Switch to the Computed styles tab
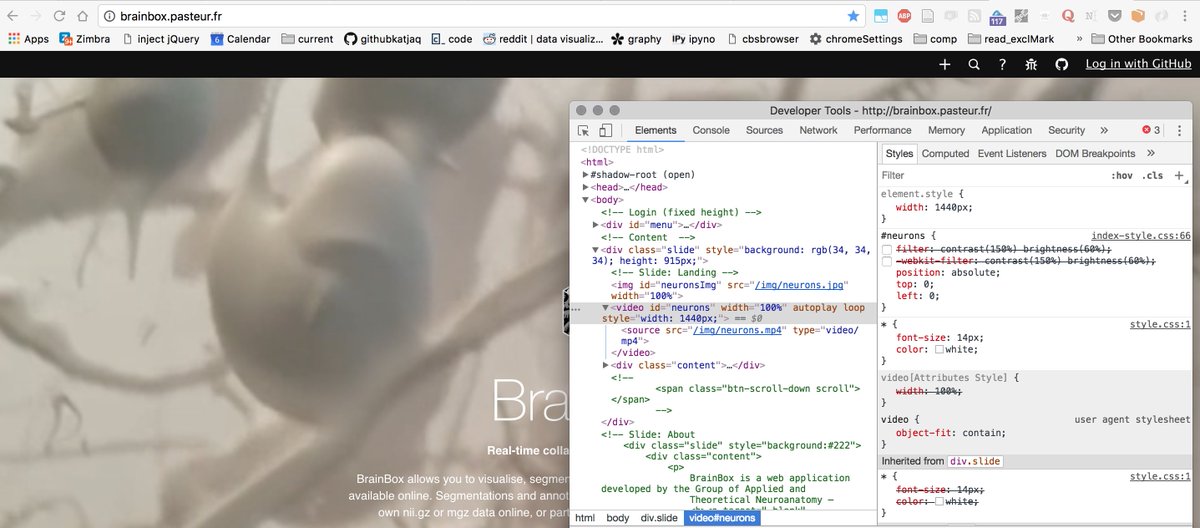 945,153
